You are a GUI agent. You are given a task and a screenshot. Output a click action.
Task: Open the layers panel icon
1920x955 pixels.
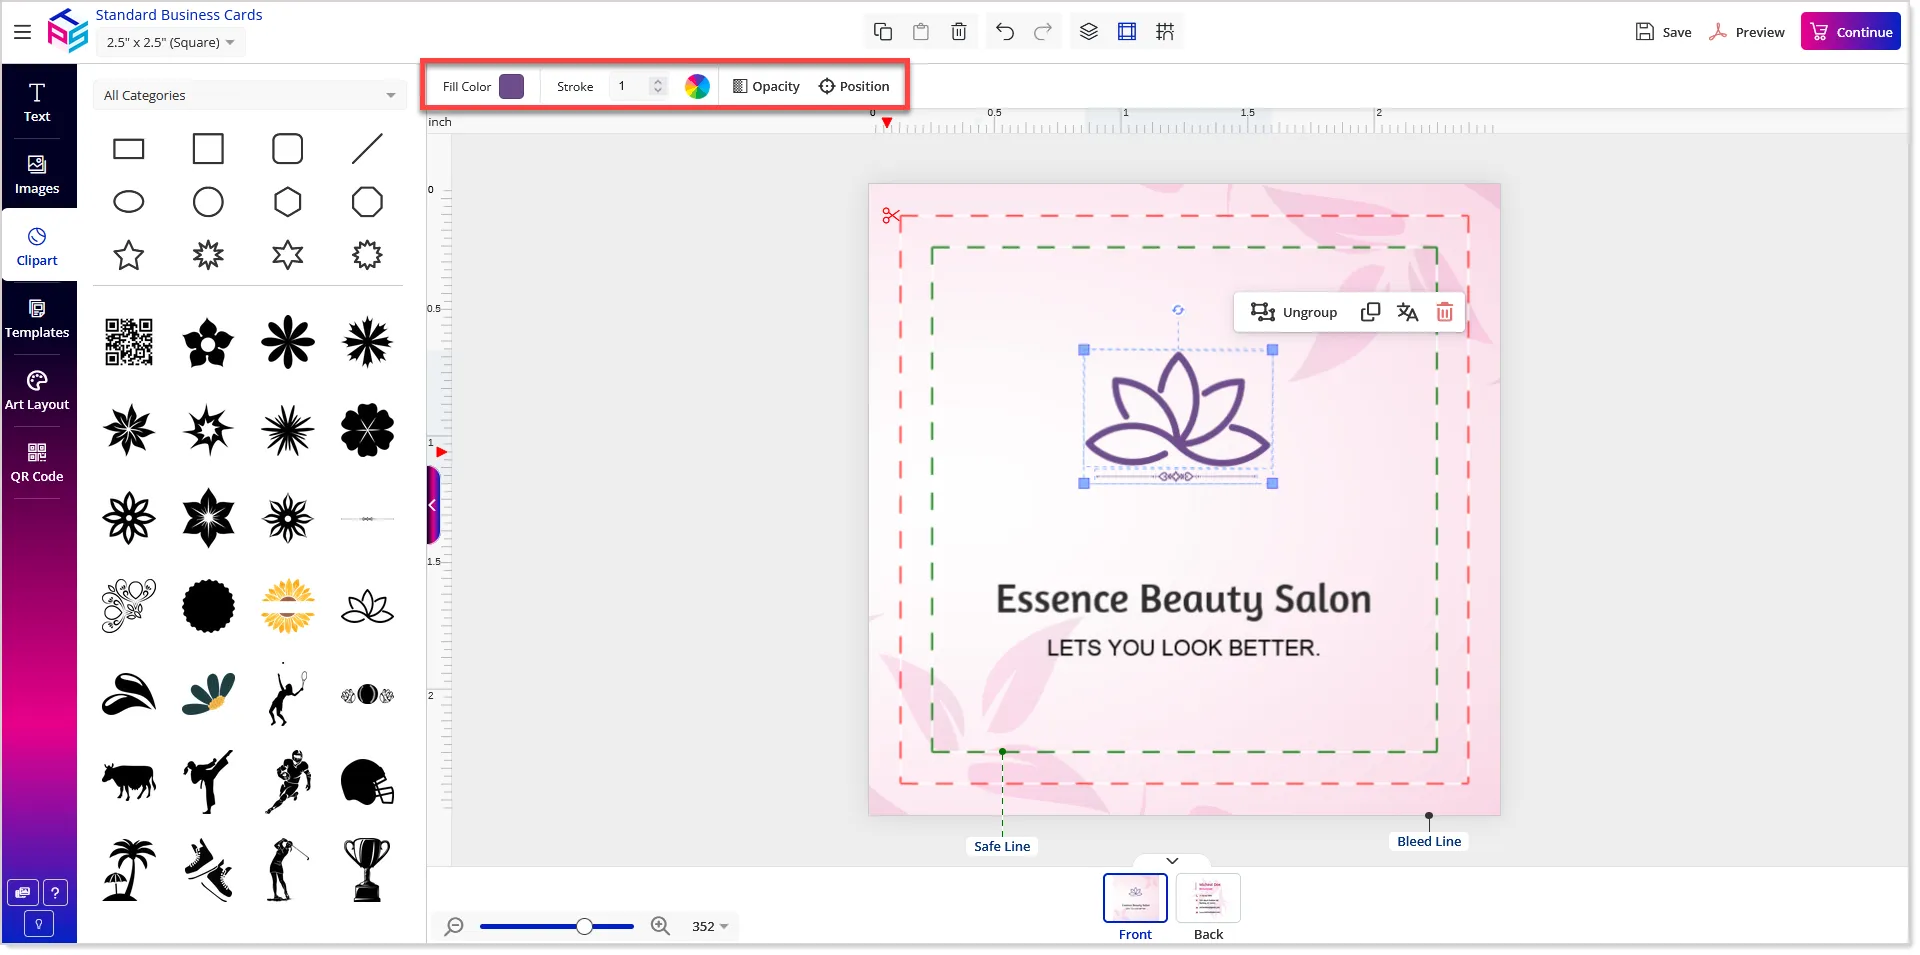[1089, 32]
